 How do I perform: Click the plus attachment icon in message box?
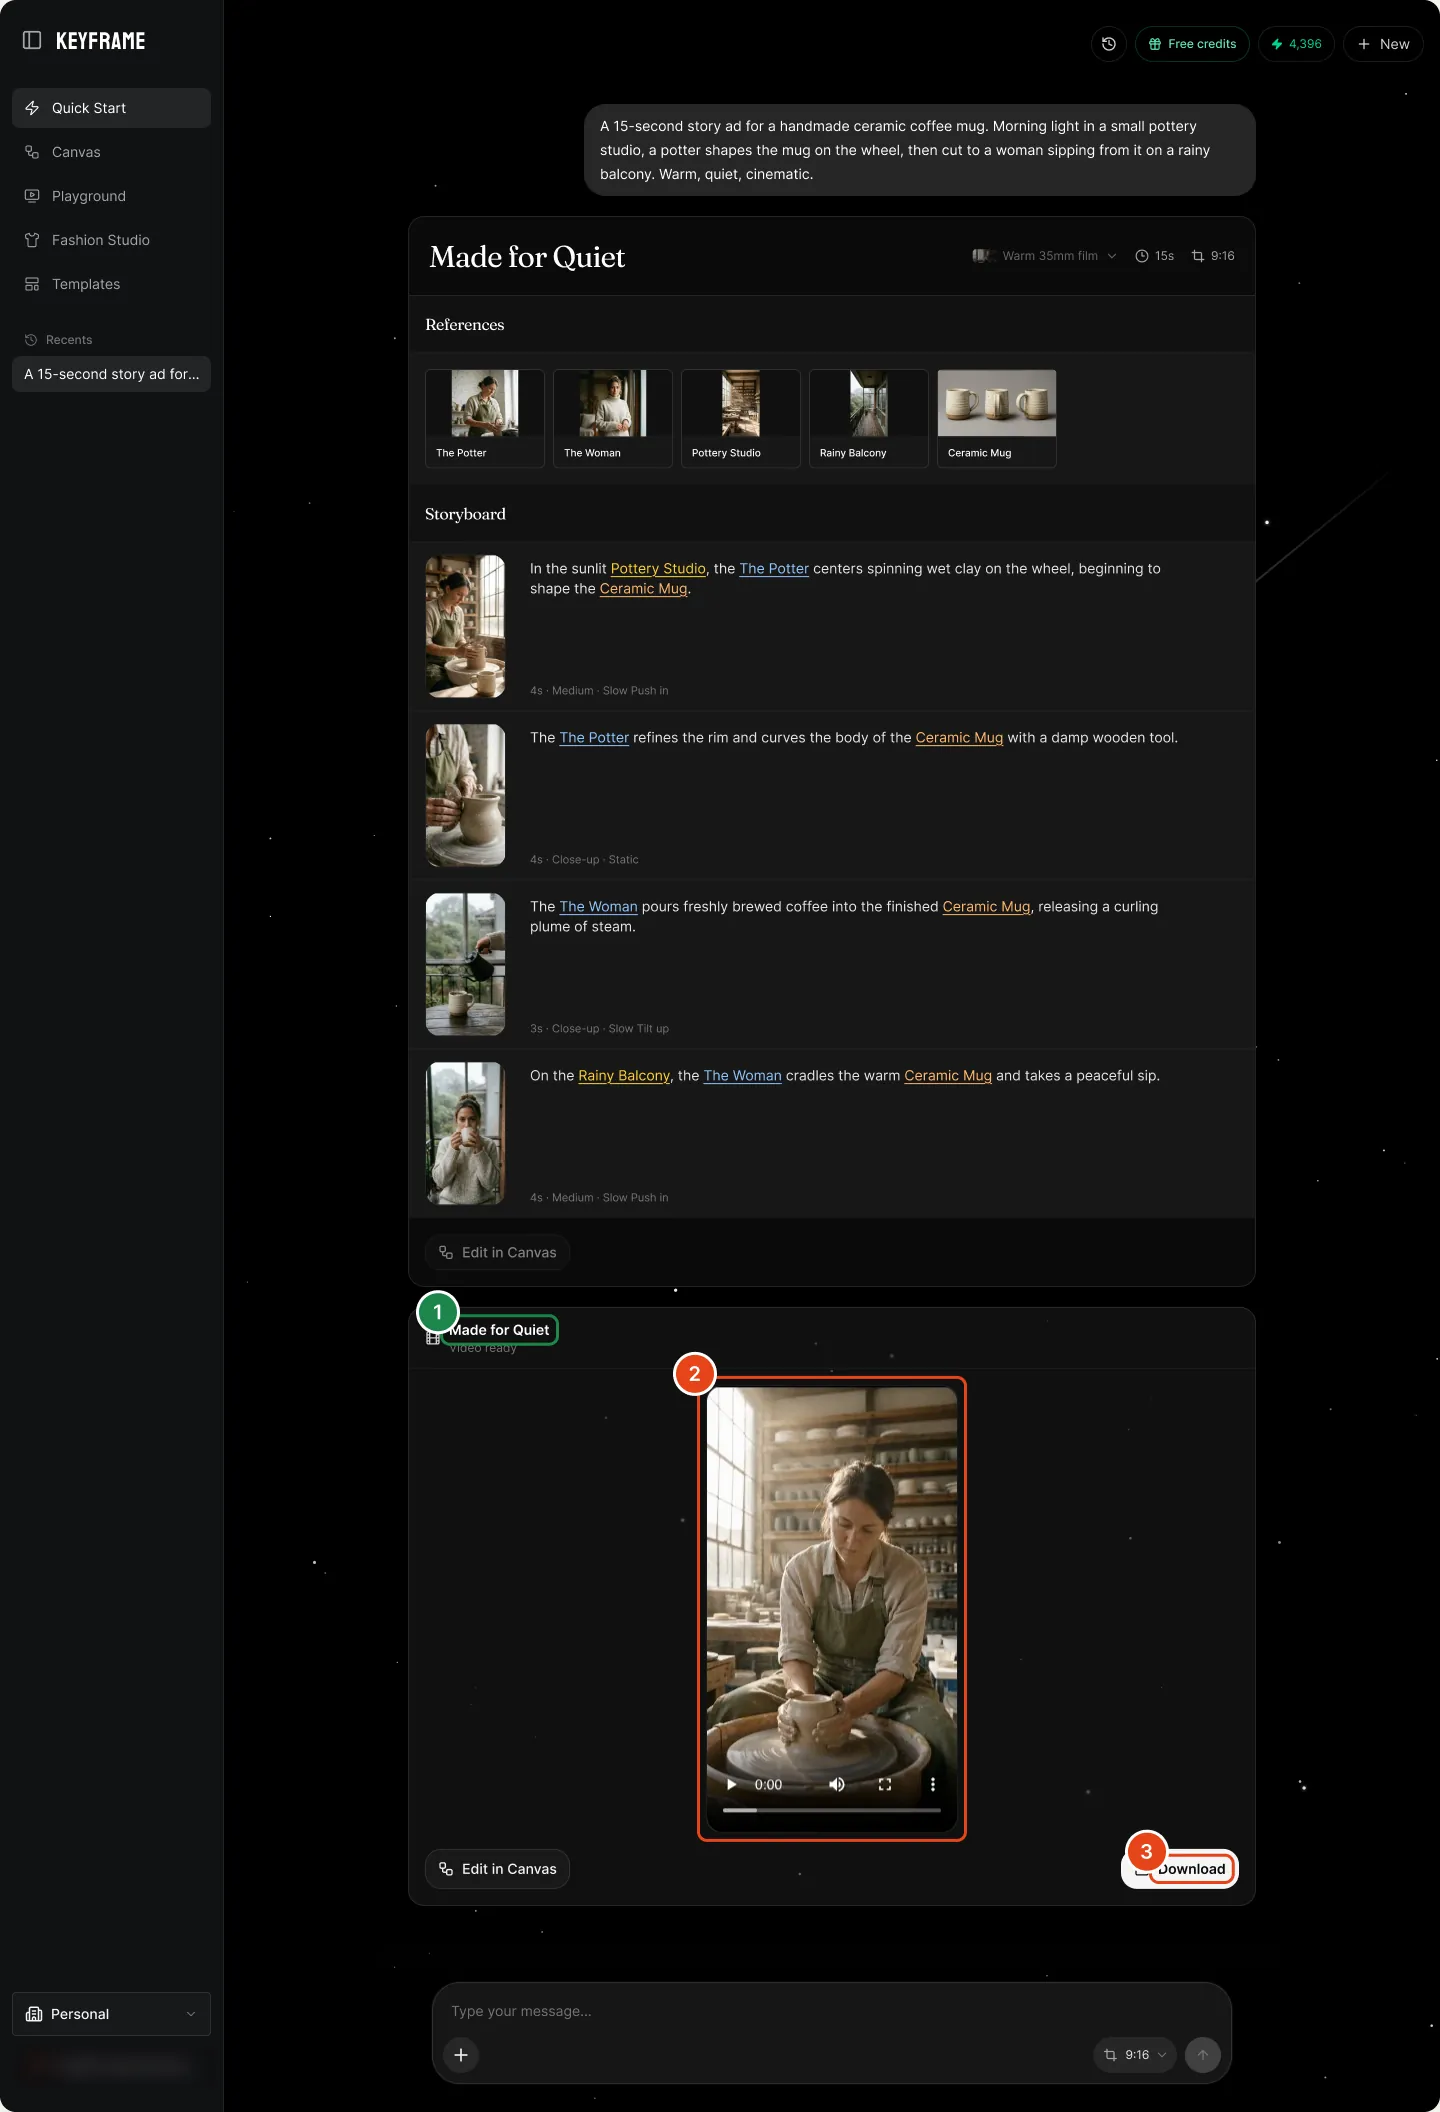pos(461,2055)
